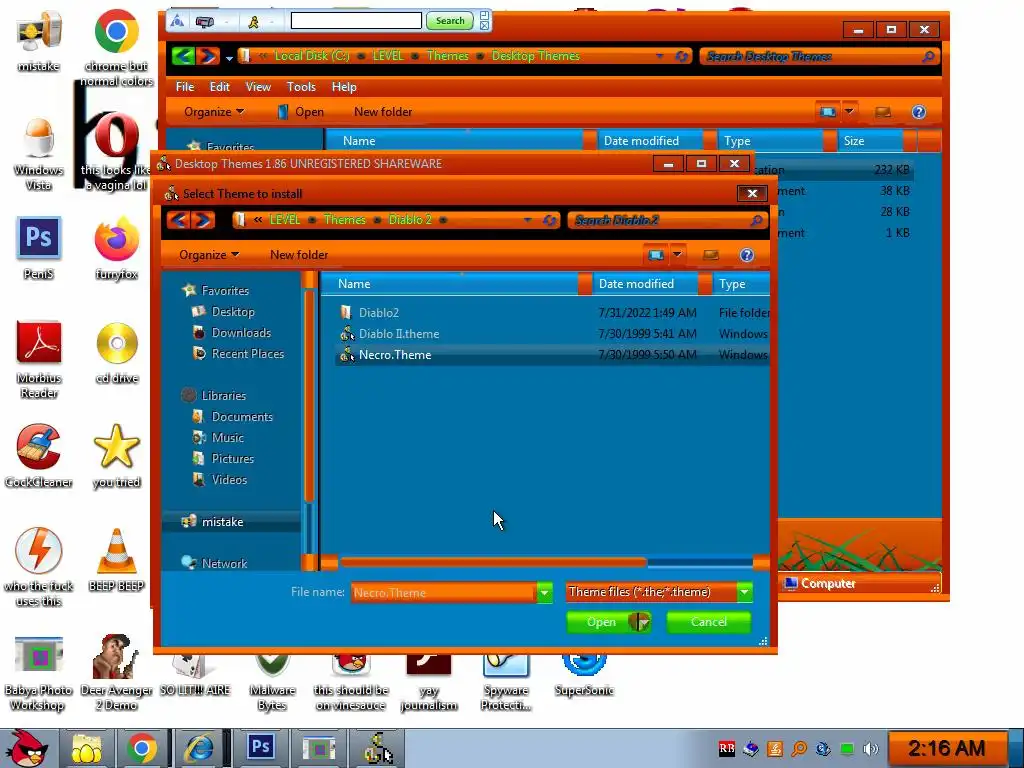Viewport: 1024px width, 768px height.
Task: Open Internet Explorer from the taskbar
Action: click(198, 748)
